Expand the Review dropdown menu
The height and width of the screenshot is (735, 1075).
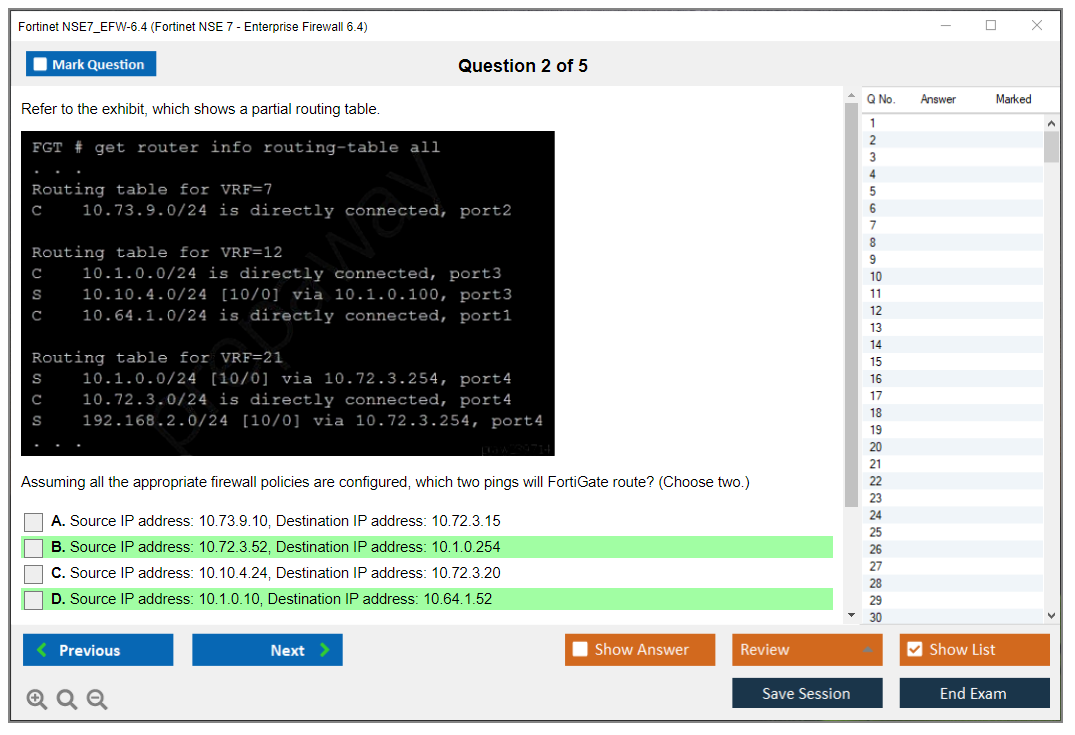[x=807, y=650]
